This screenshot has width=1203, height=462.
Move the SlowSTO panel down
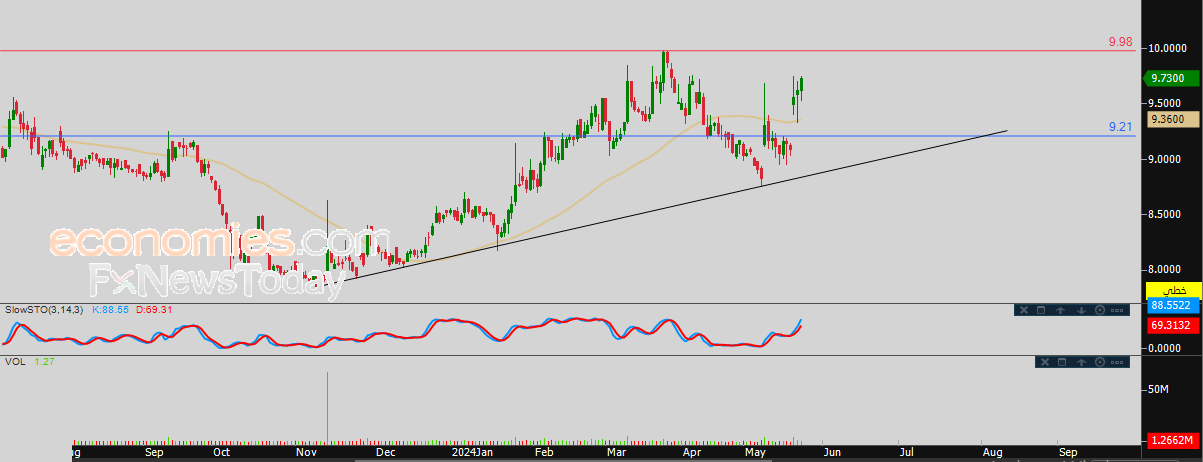pyautogui.click(x=1081, y=310)
